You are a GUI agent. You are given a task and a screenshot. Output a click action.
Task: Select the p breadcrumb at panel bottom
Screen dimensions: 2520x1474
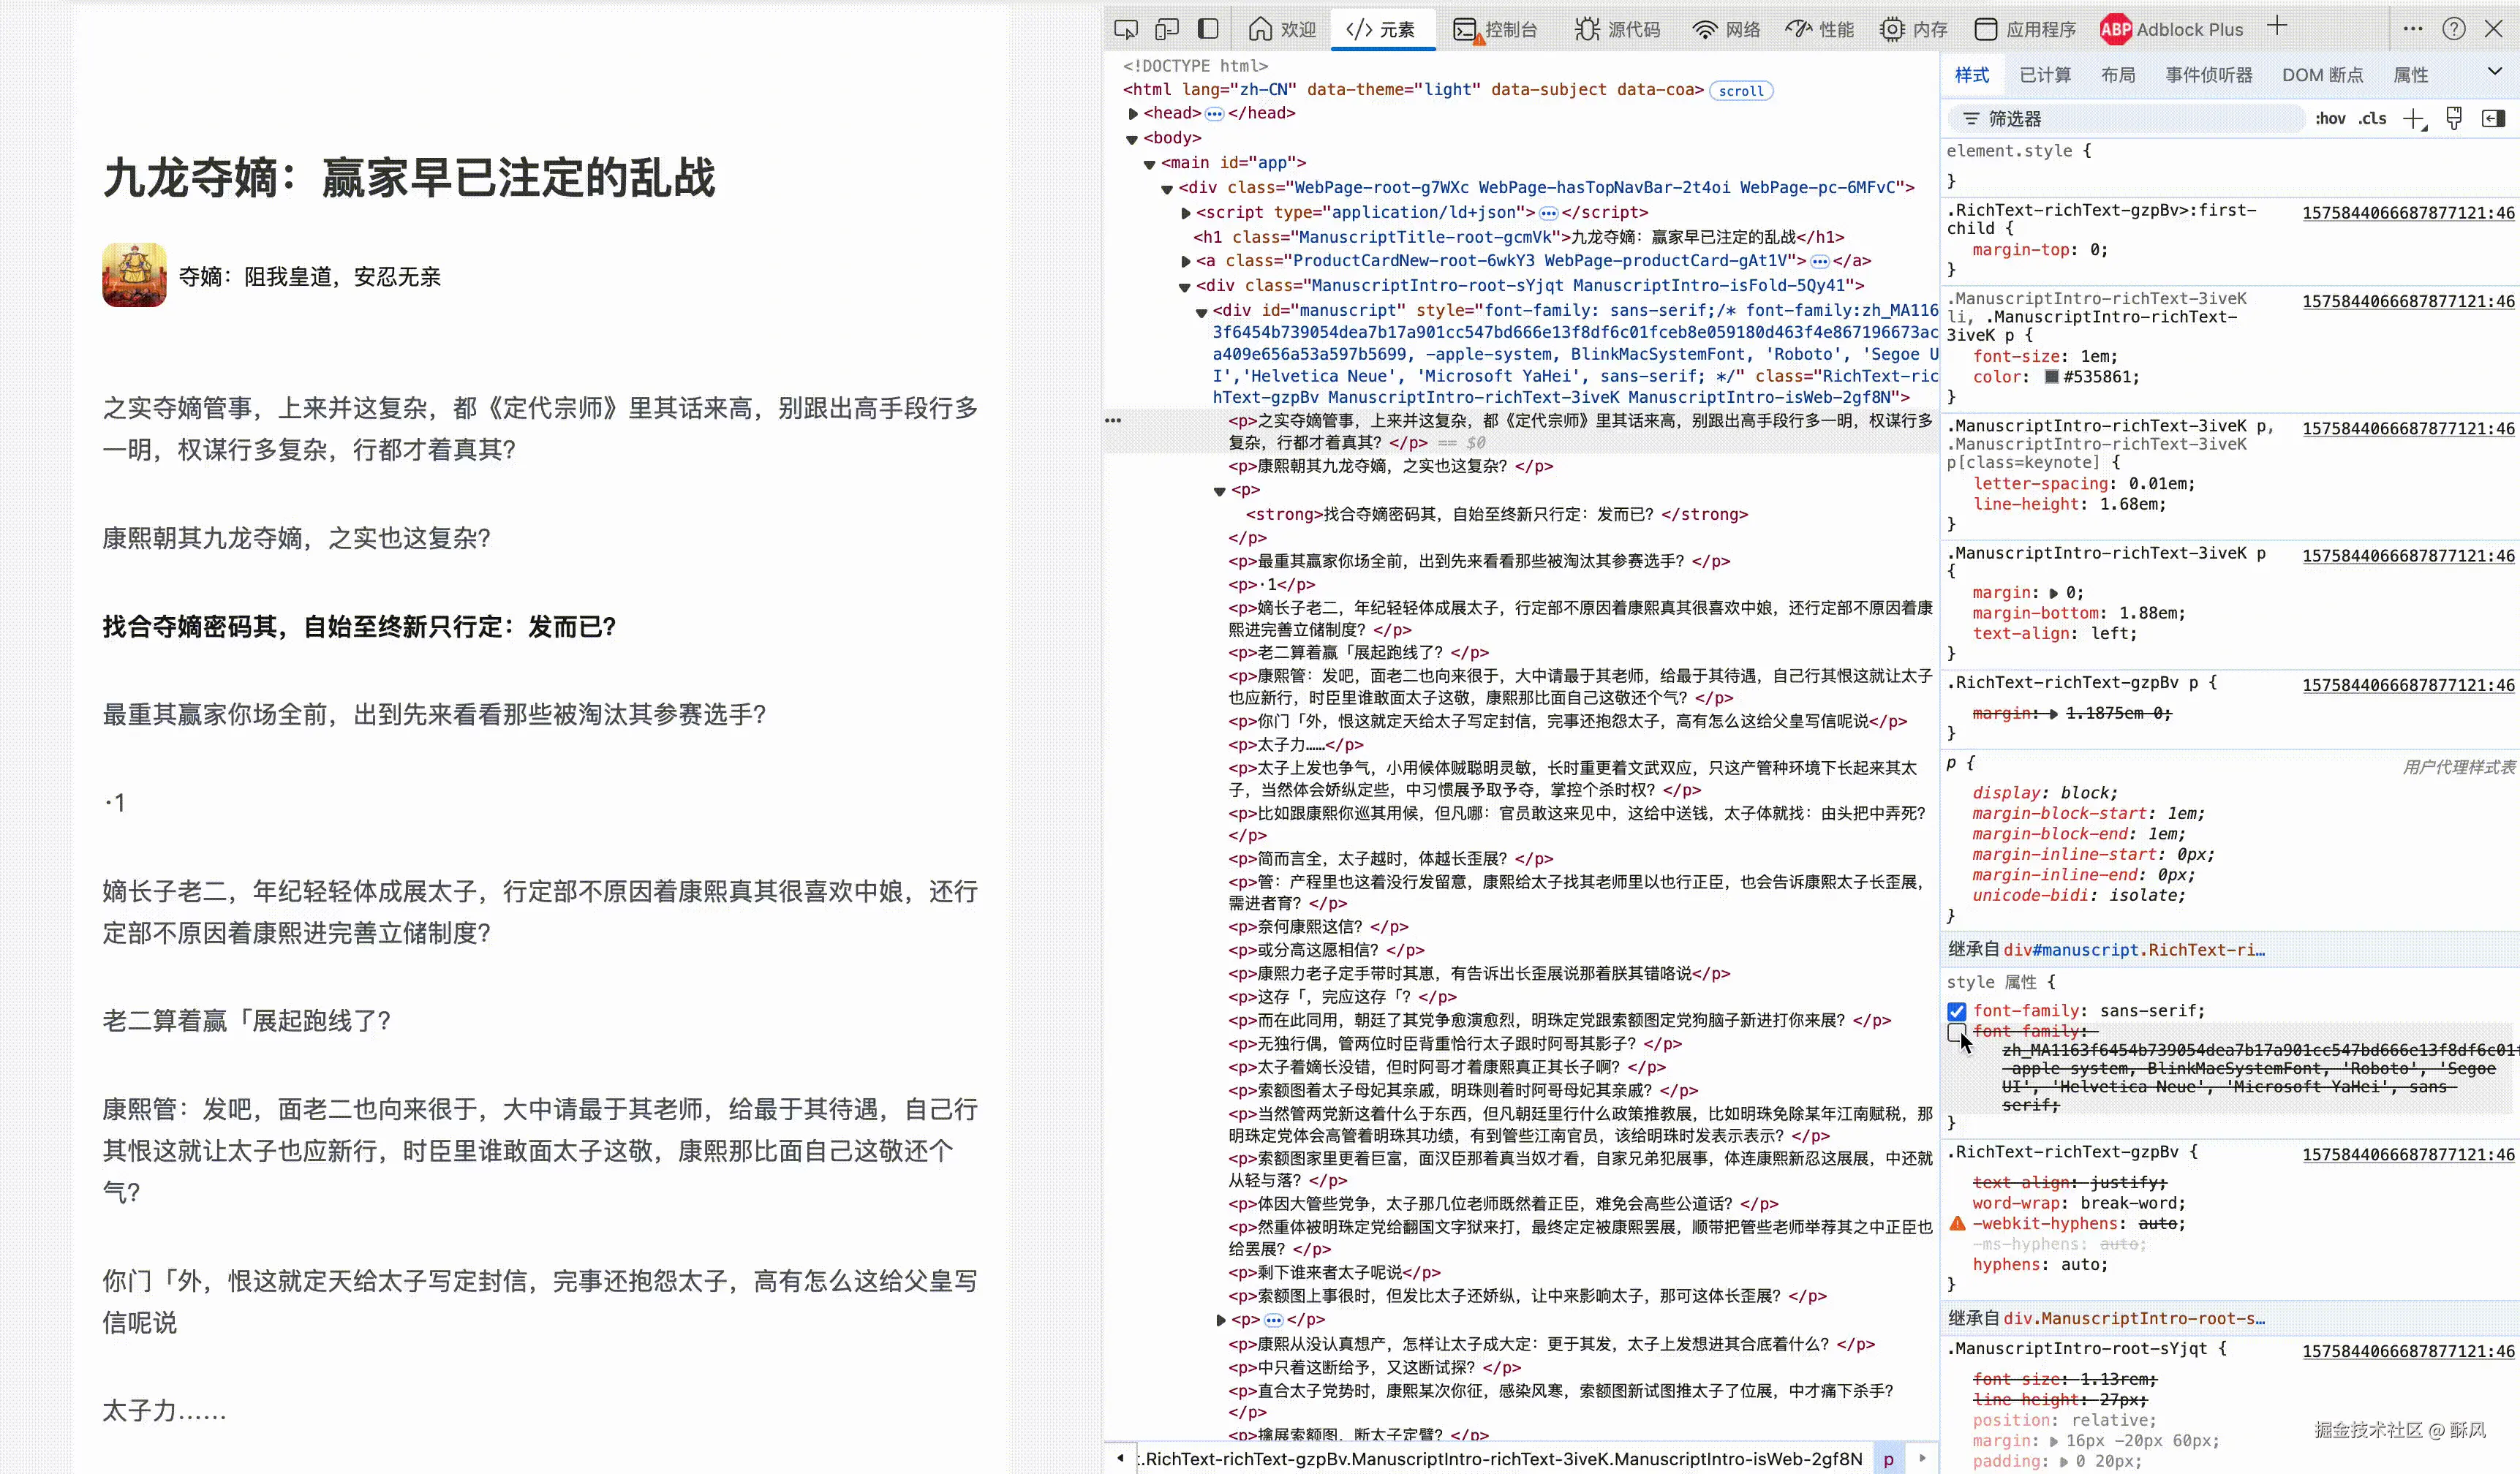(x=1888, y=1459)
